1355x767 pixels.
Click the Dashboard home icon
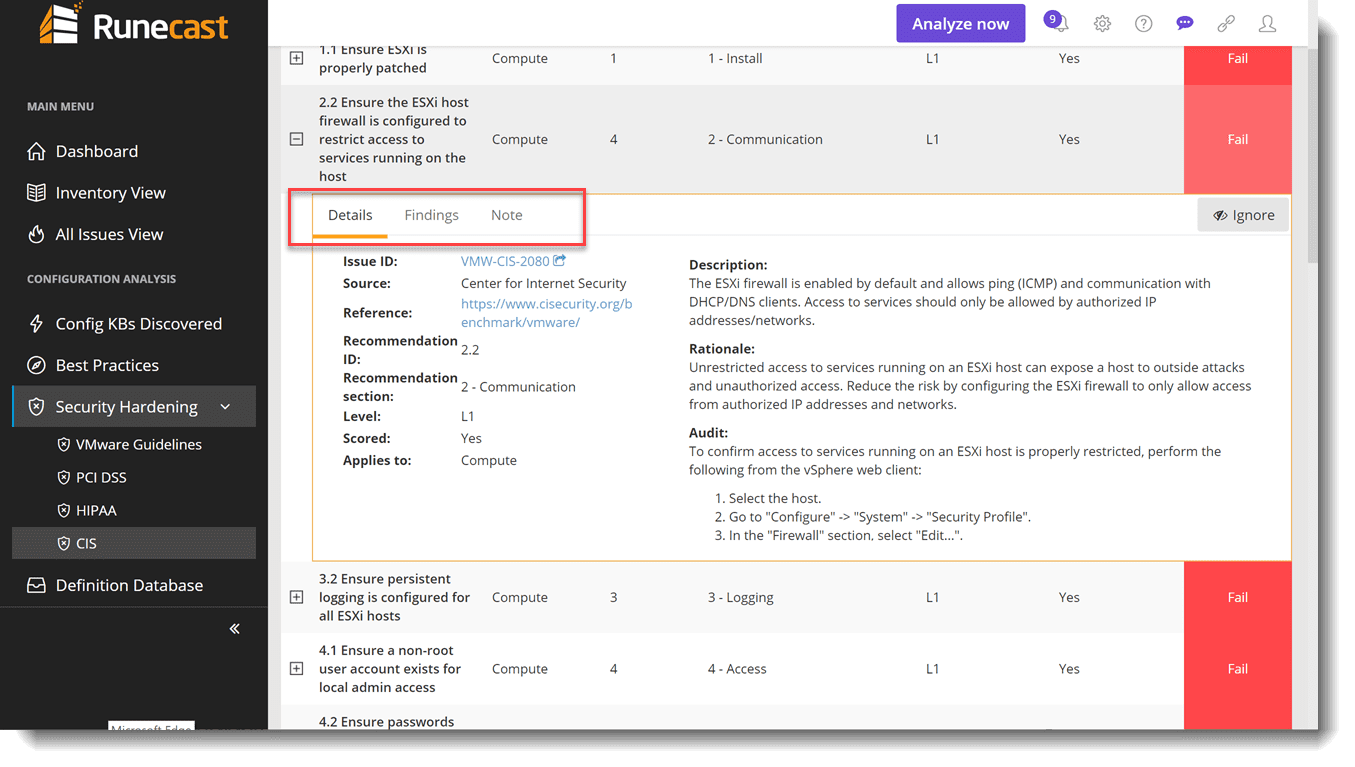point(36,151)
